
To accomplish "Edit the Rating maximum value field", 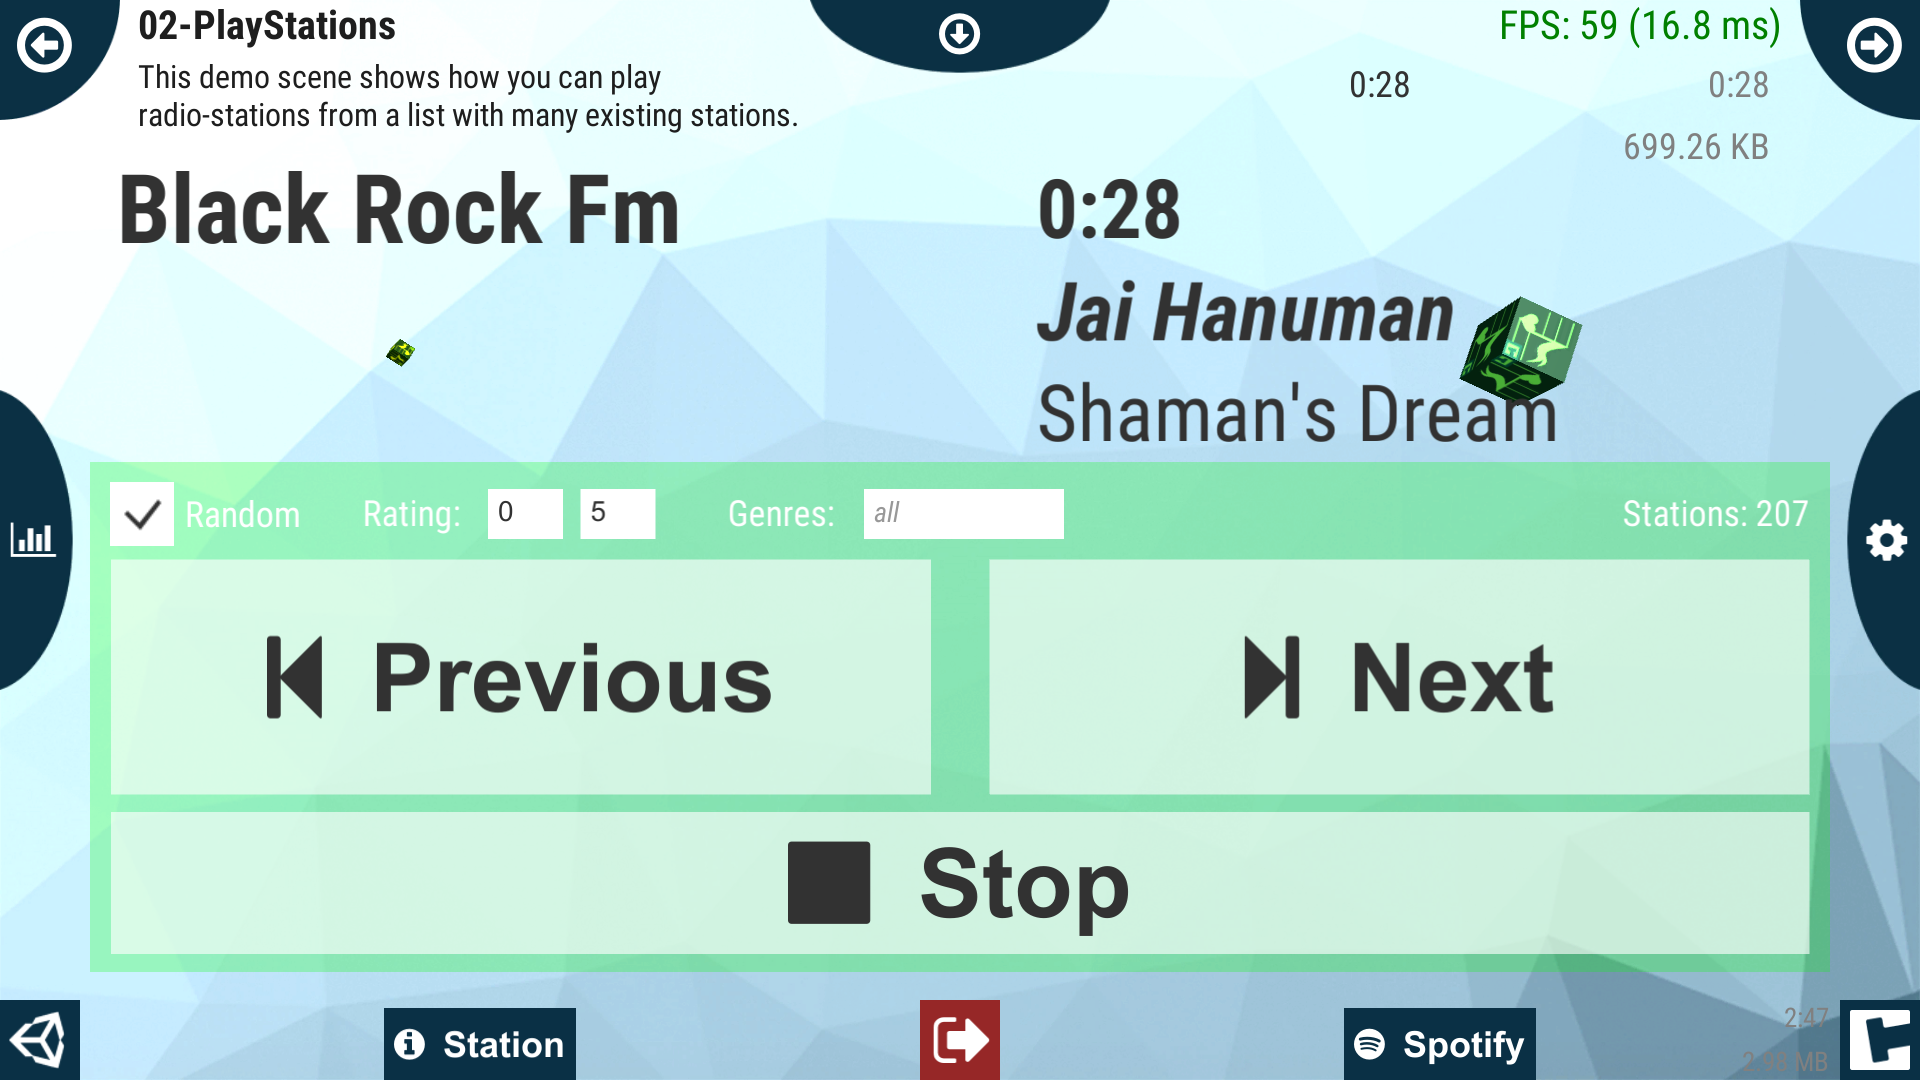I will tap(617, 513).
